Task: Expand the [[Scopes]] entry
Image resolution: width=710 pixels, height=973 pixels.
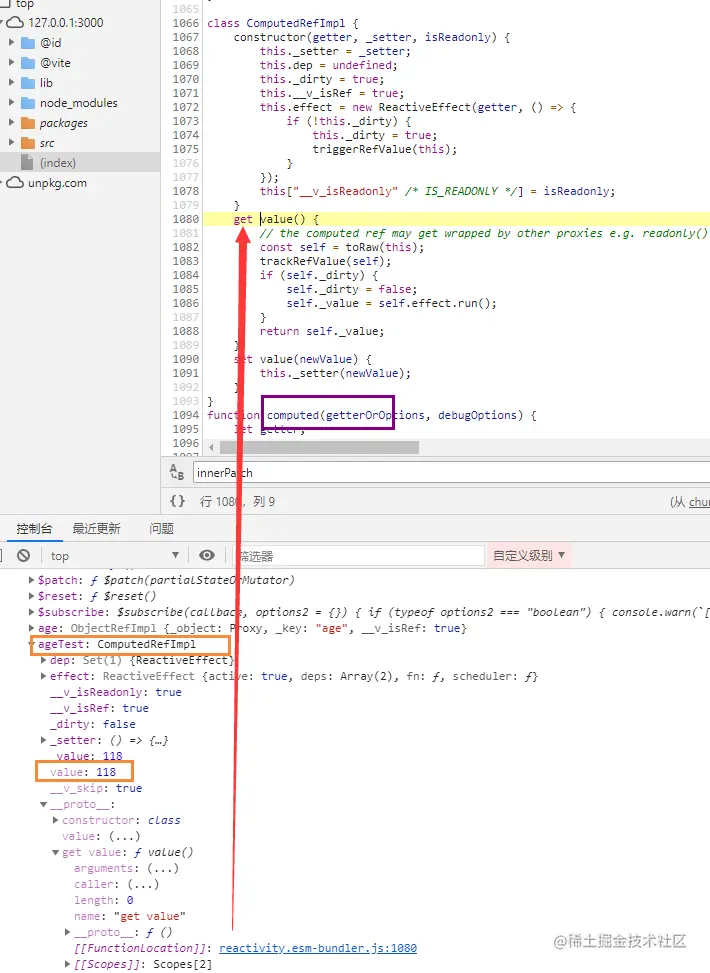Action: tap(68, 964)
